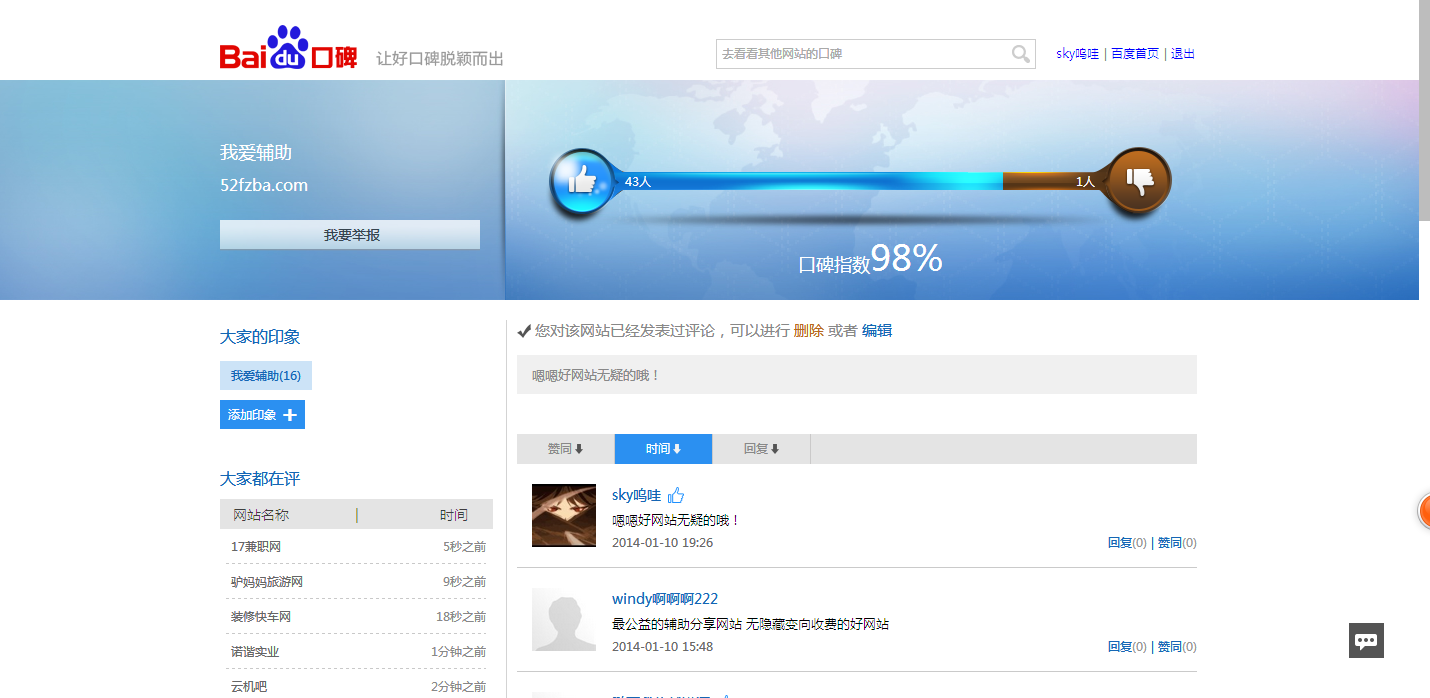Click the plus icon on 添加印象
This screenshot has height=698, width=1430.
click(290, 415)
